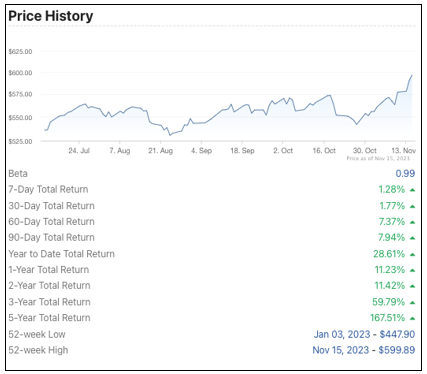Click the up arrow beside 1.28%
This screenshot has width=427, height=374.
click(412, 190)
